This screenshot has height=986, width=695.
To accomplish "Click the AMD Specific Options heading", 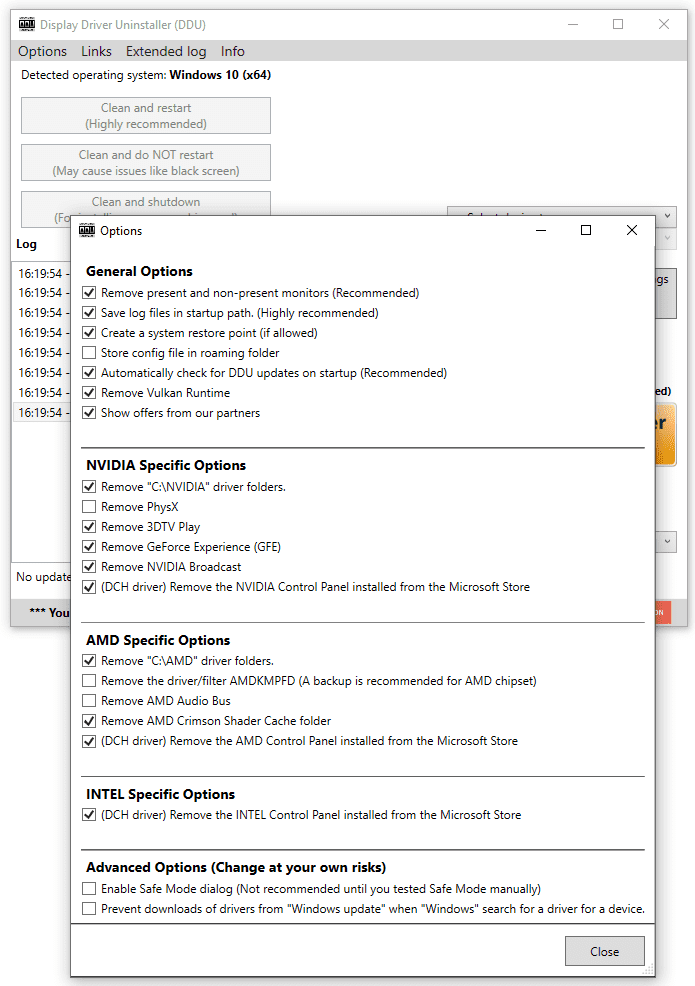I will point(158,640).
